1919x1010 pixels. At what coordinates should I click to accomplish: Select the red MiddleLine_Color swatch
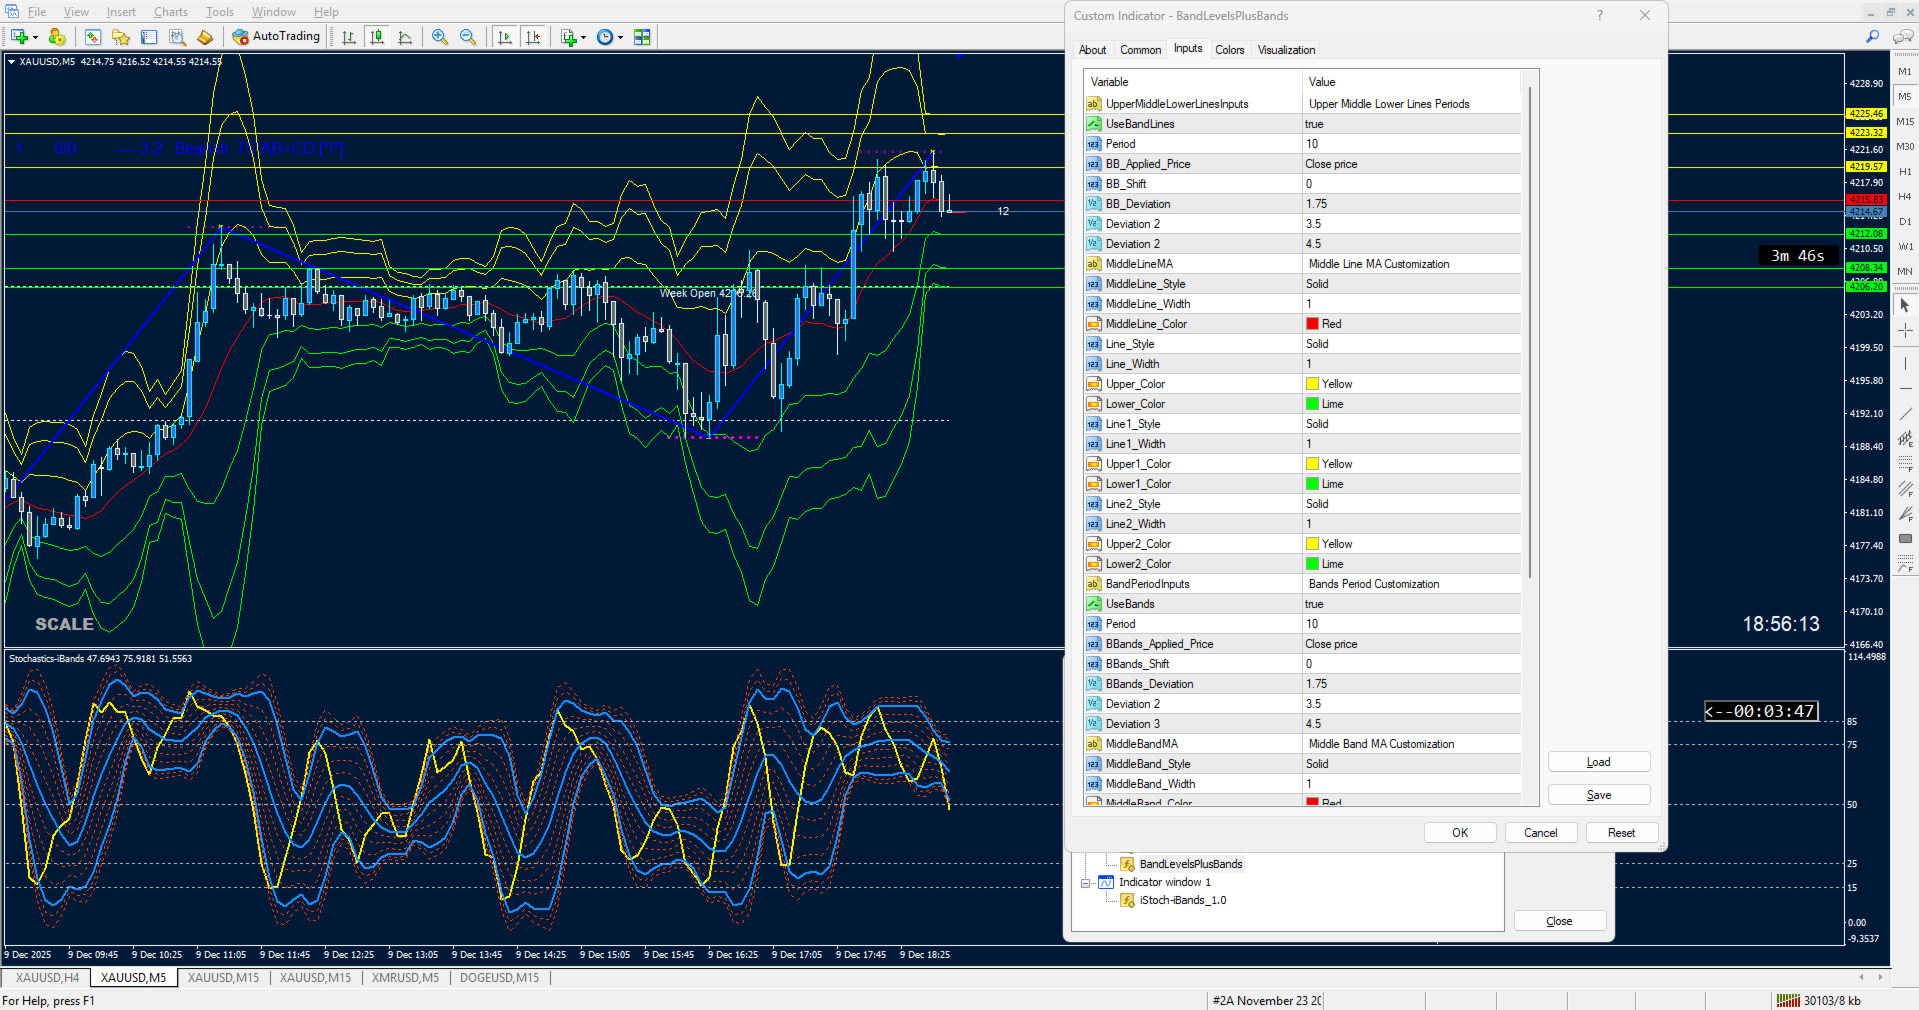[x=1312, y=324]
